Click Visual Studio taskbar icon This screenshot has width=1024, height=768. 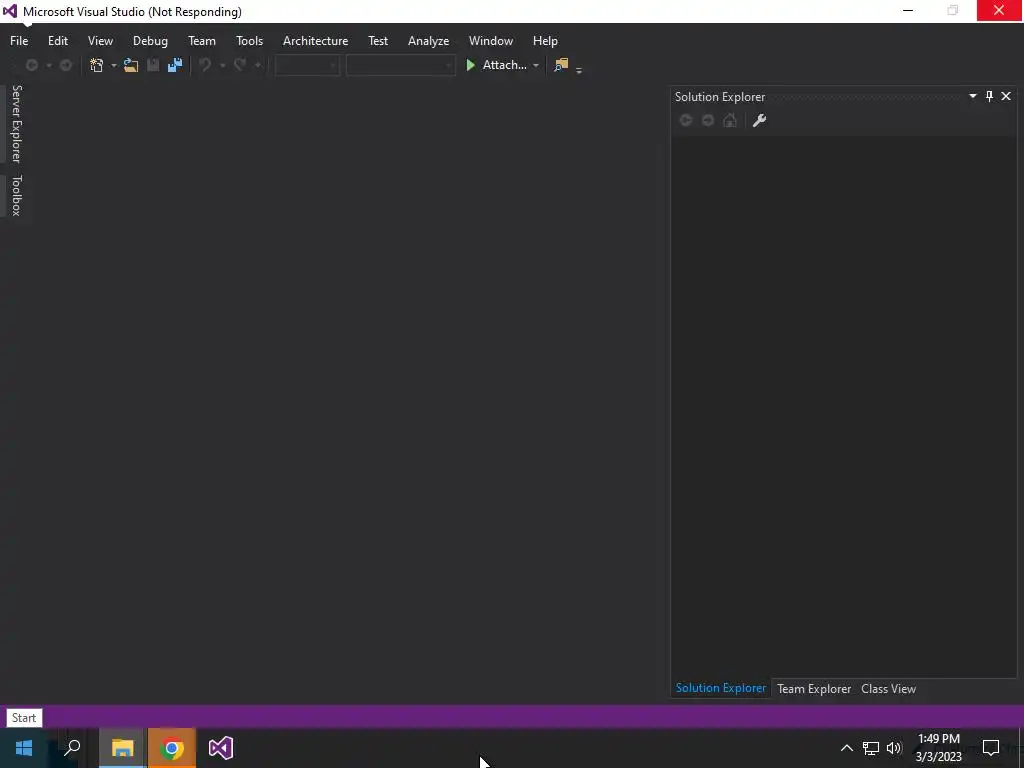[221, 748]
